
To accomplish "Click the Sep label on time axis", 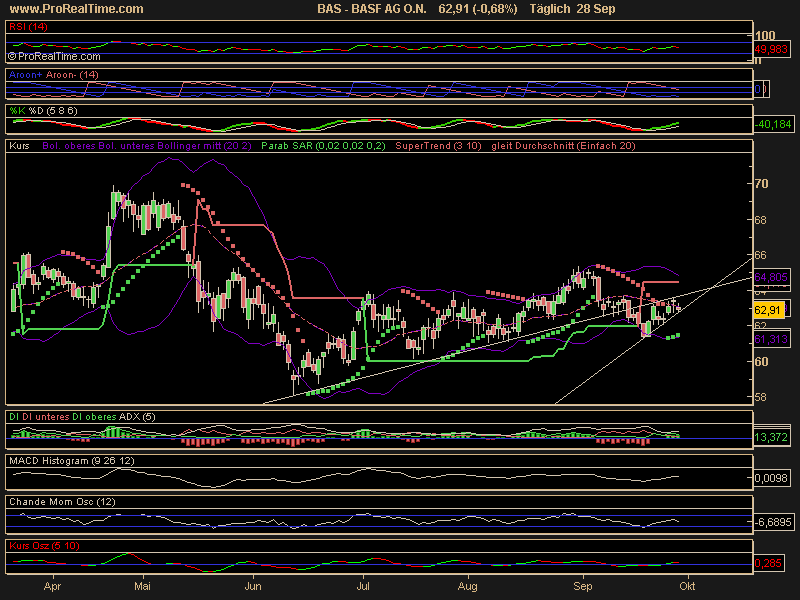I will [x=583, y=586].
